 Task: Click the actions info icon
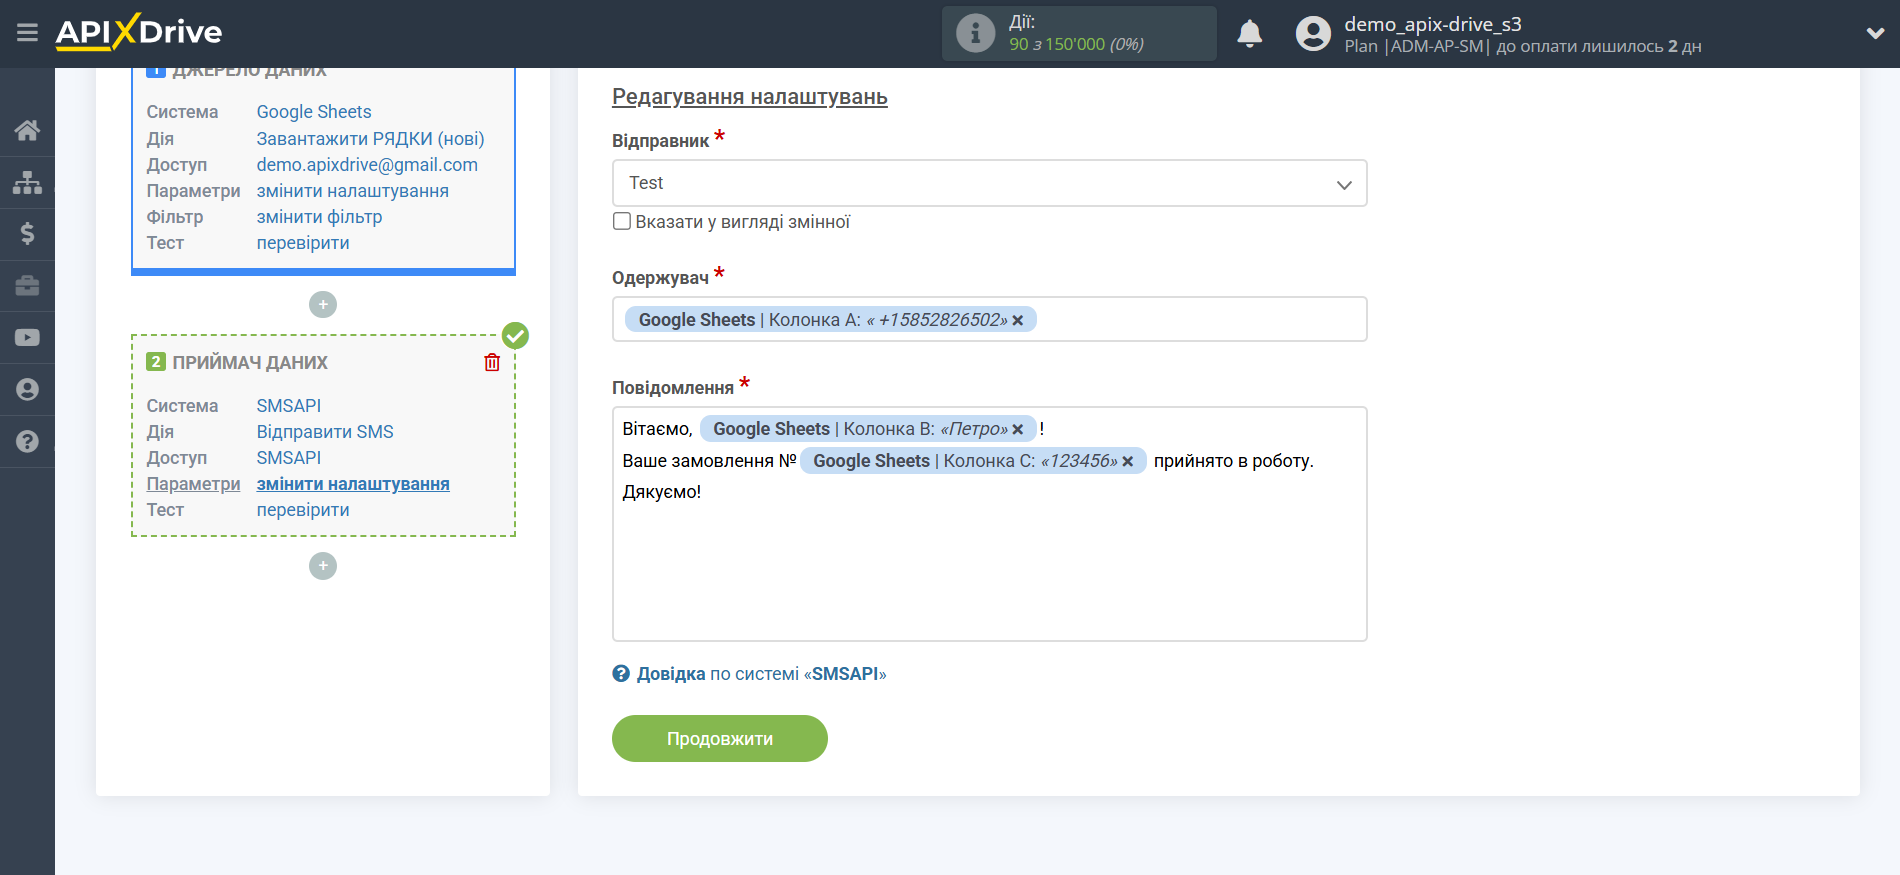tap(975, 33)
